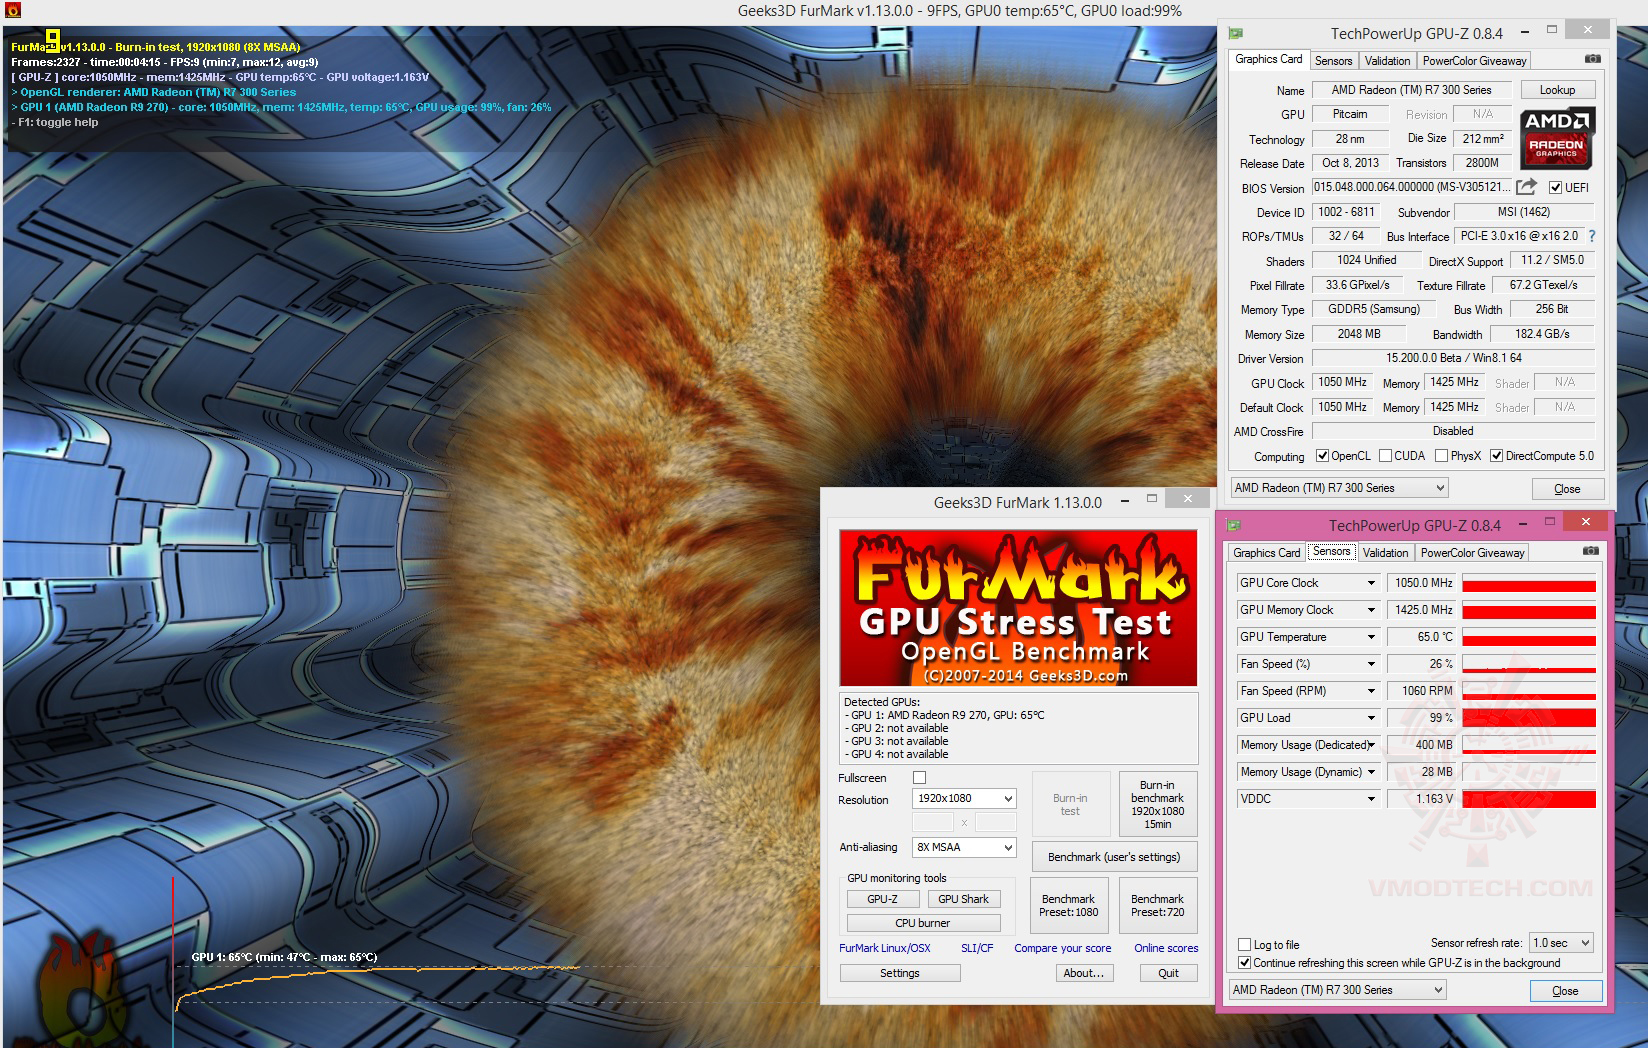Viewport: 1648px width, 1048px height.
Task: Click the GPU-Z title bar icon in the Graphics Card window
Action: point(1236,33)
